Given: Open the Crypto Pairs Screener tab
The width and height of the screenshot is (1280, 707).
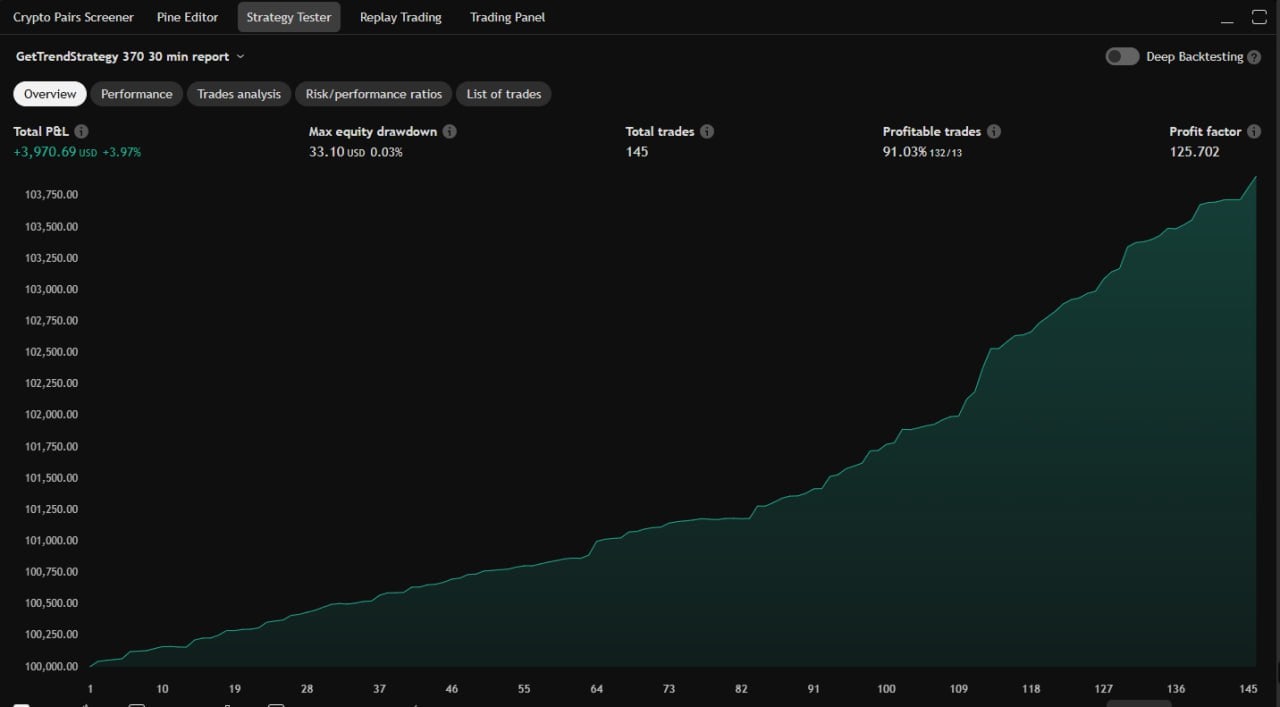Looking at the screenshot, I should pos(72,17).
